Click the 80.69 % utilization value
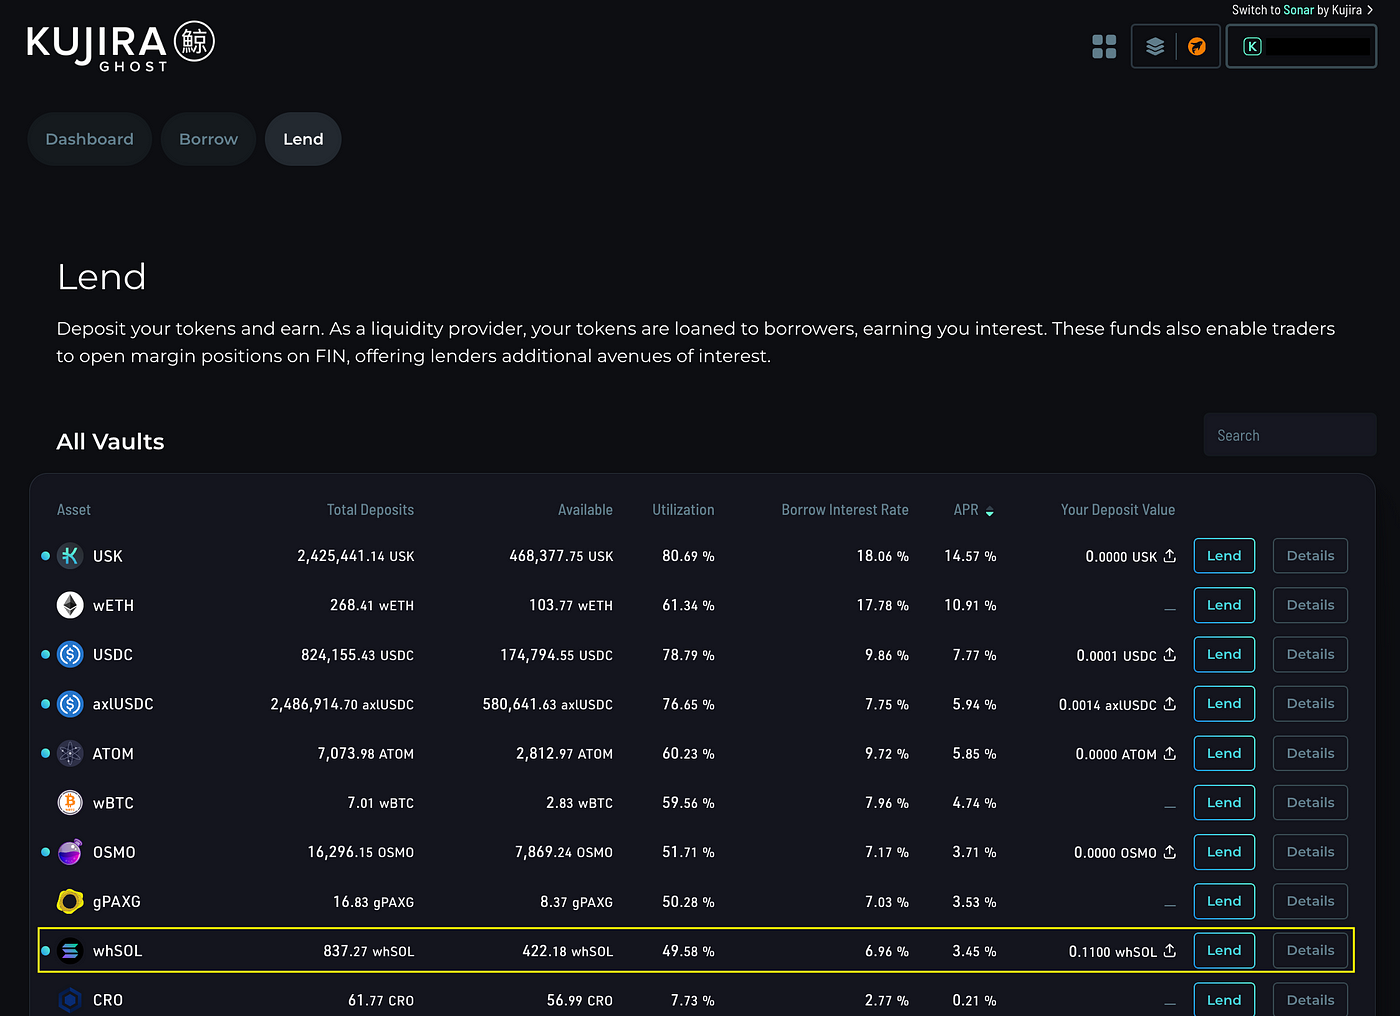The width and height of the screenshot is (1400, 1016). tap(688, 556)
